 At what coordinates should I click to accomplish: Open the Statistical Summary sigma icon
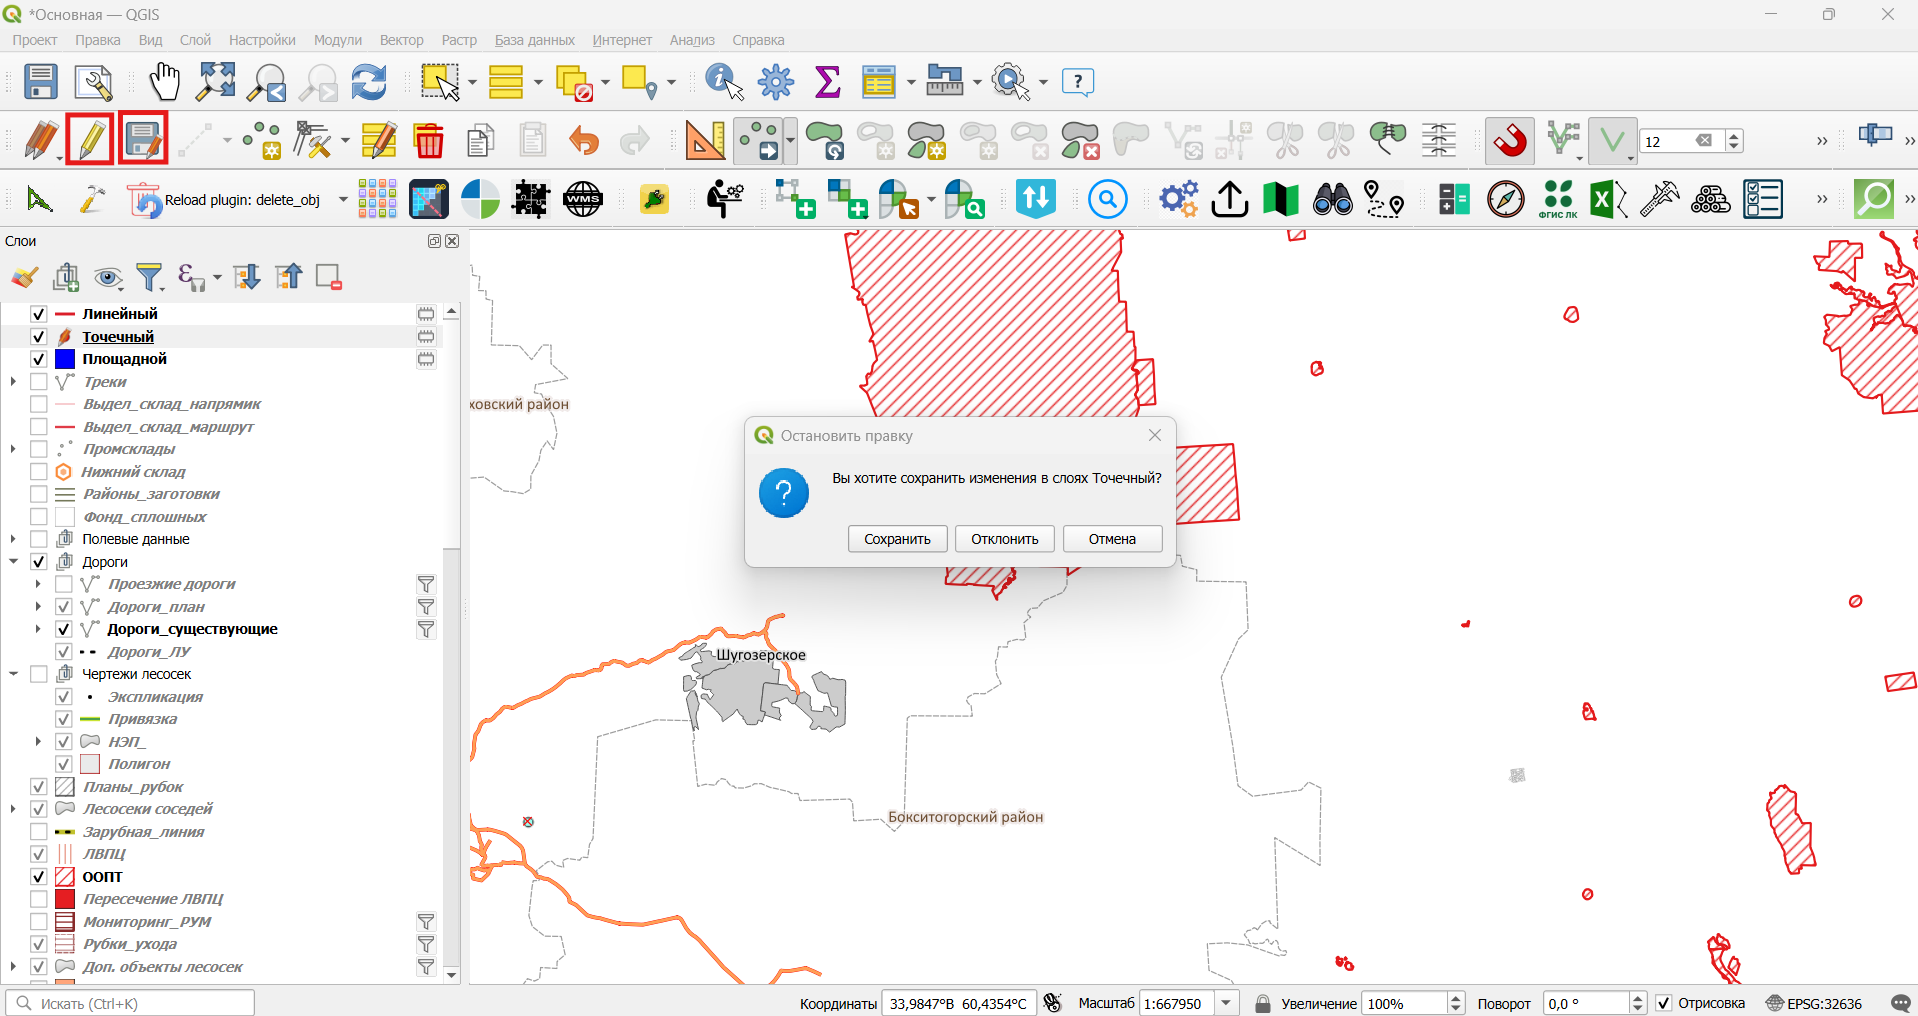click(827, 82)
